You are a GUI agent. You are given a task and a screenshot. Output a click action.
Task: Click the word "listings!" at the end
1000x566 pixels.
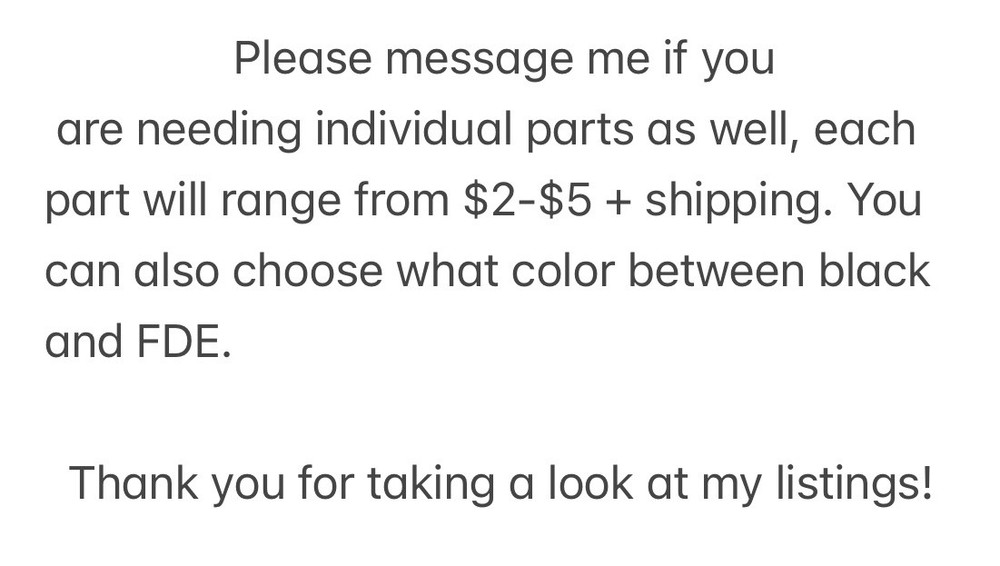(855, 484)
